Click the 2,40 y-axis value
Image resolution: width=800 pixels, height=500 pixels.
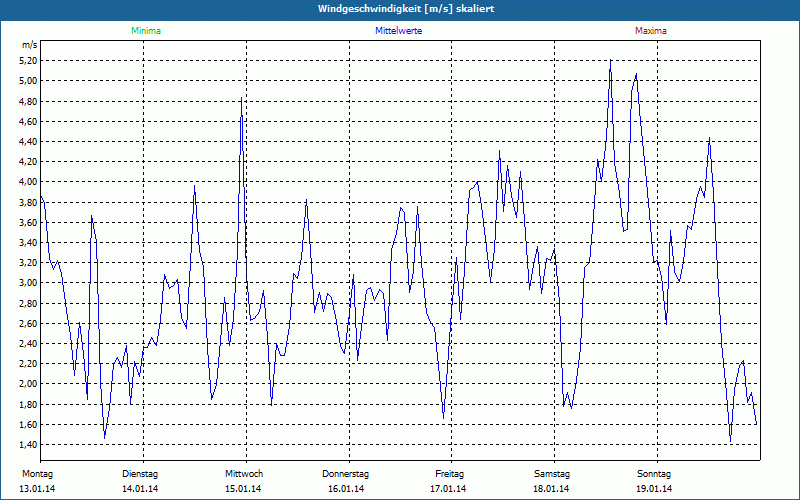tap(29, 343)
